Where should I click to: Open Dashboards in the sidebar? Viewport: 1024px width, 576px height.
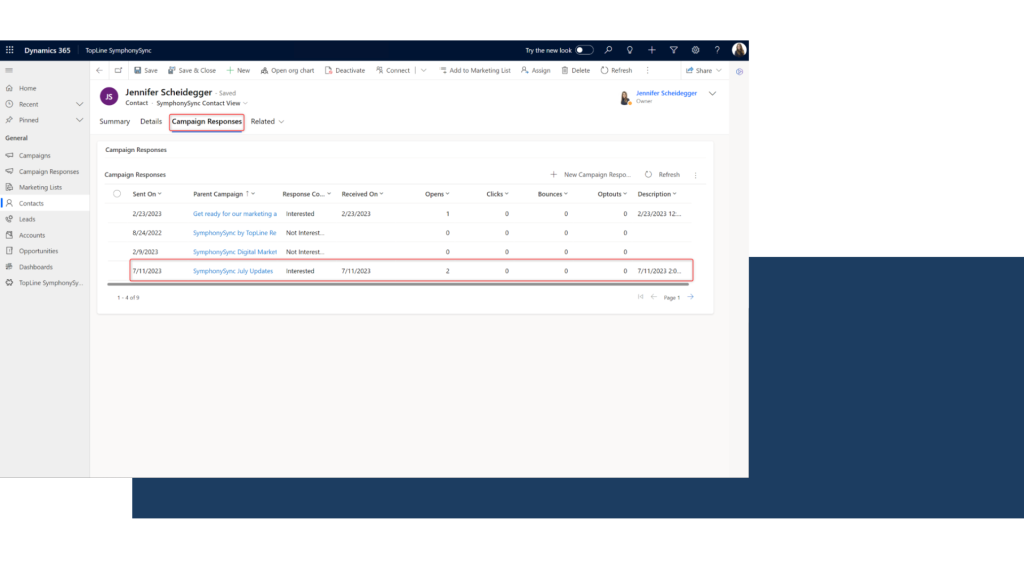pyautogui.click(x=35, y=266)
